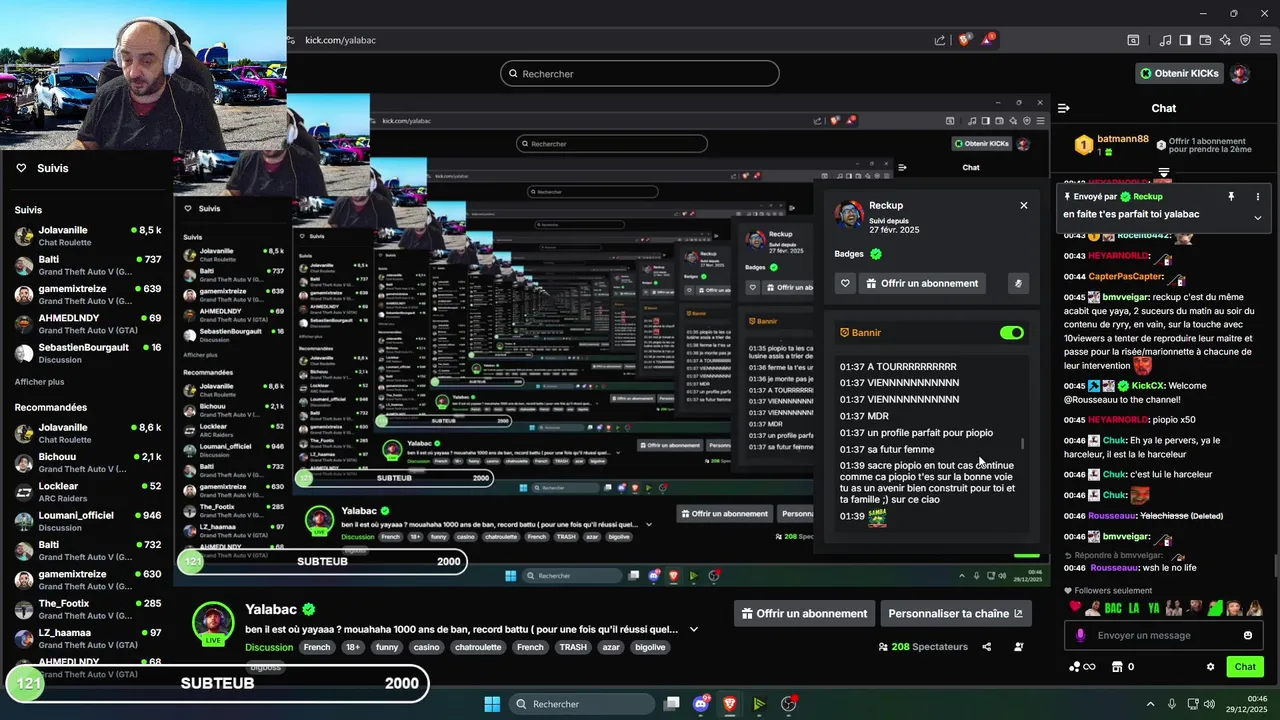Click the pin icon on pinned message
1280x720 pixels.
tap(1231, 197)
